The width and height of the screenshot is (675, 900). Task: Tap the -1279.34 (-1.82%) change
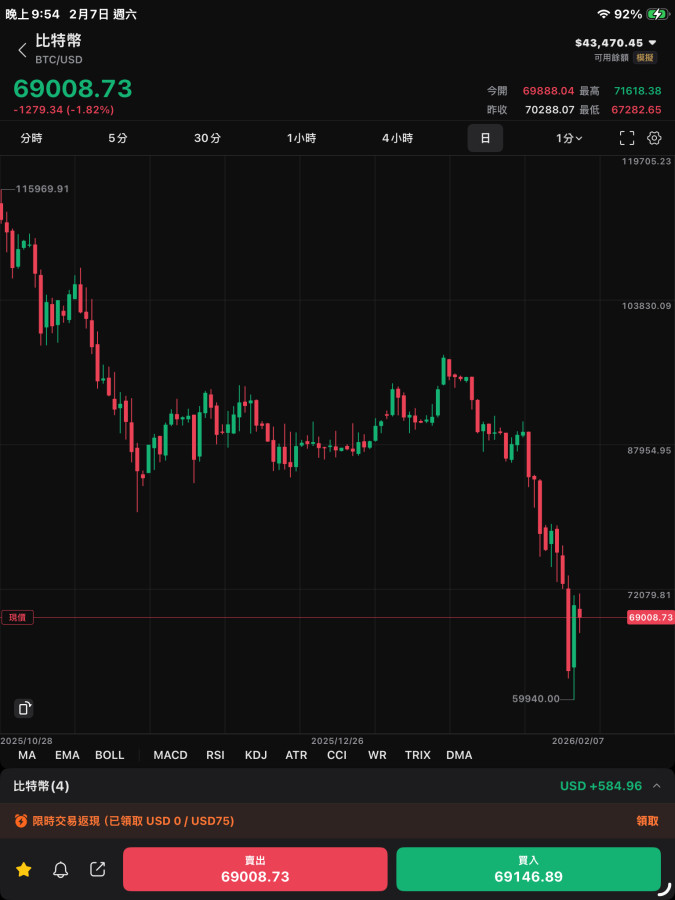click(64, 109)
